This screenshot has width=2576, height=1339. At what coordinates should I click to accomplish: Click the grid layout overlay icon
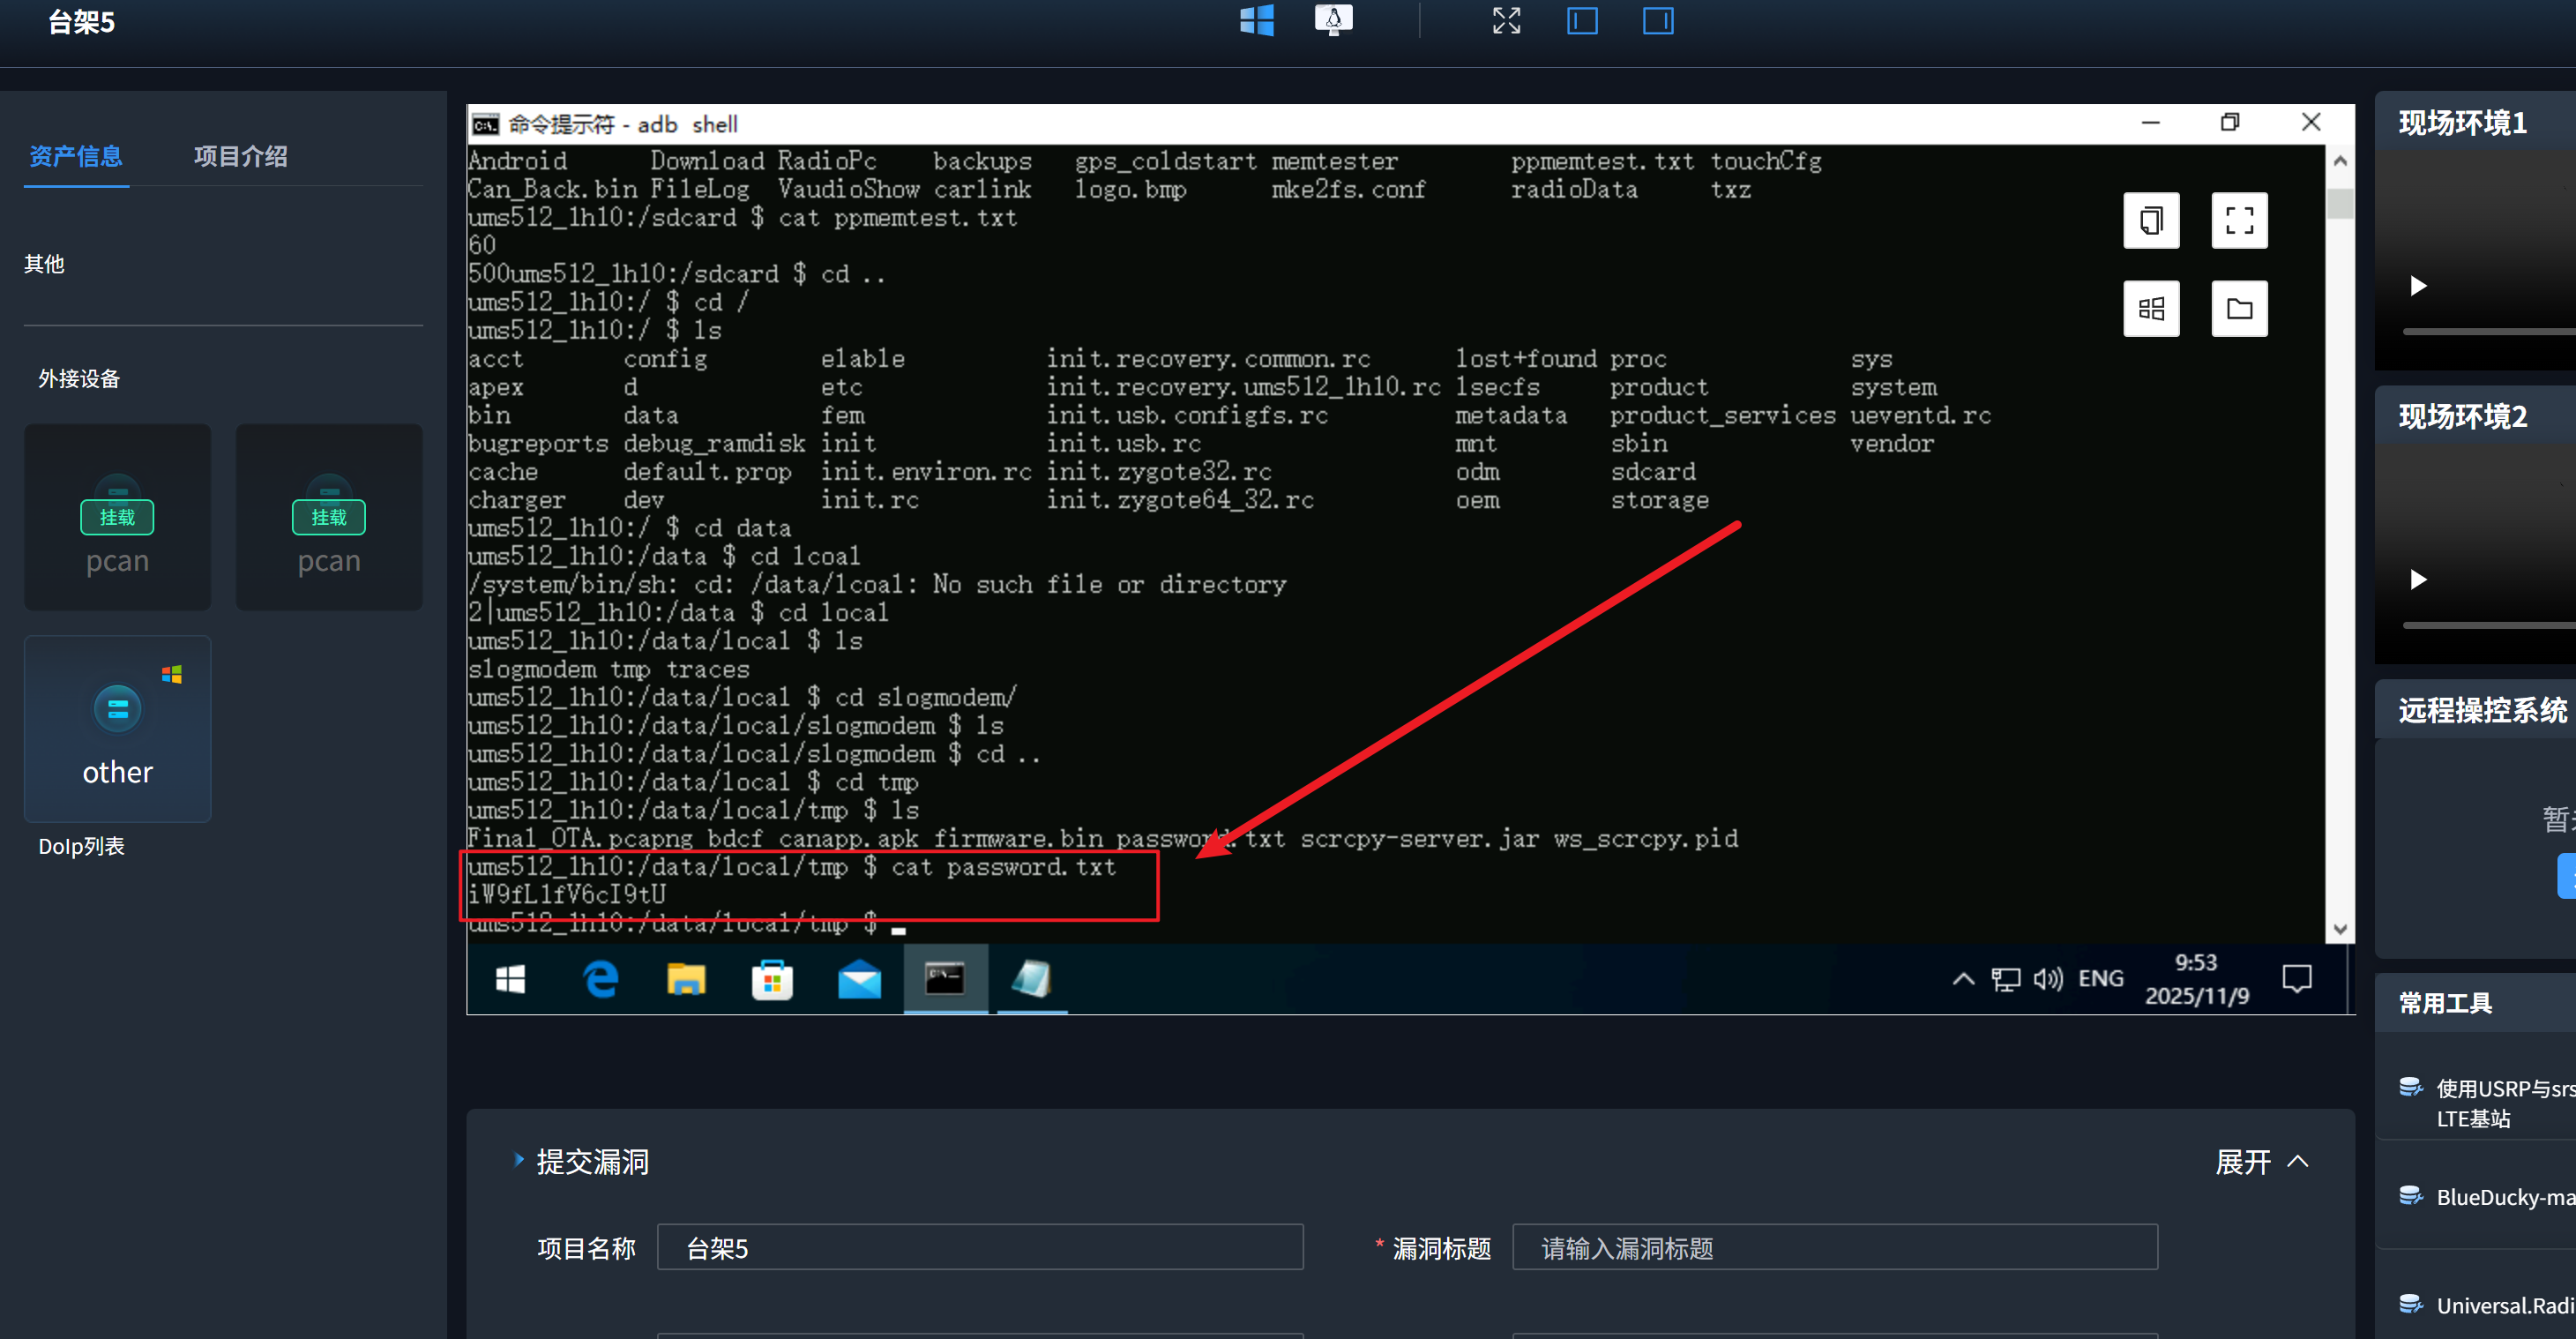[2150, 308]
